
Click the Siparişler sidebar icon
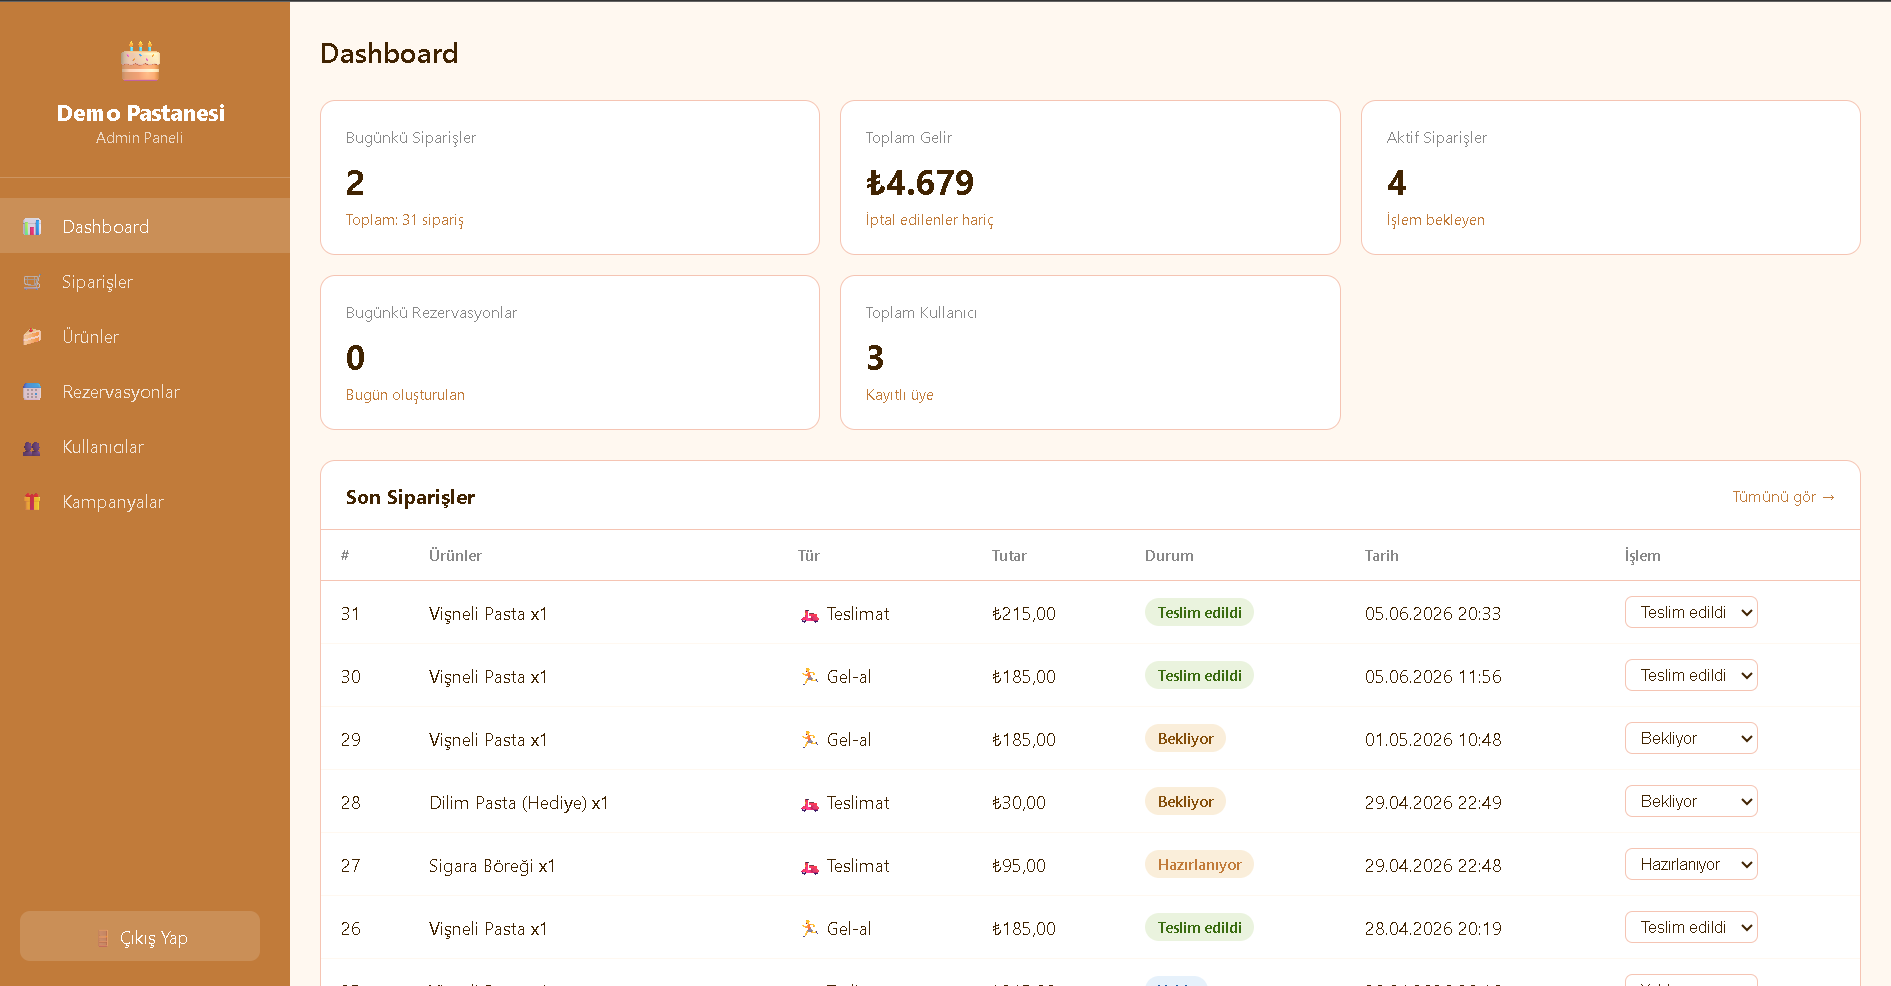pos(32,282)
